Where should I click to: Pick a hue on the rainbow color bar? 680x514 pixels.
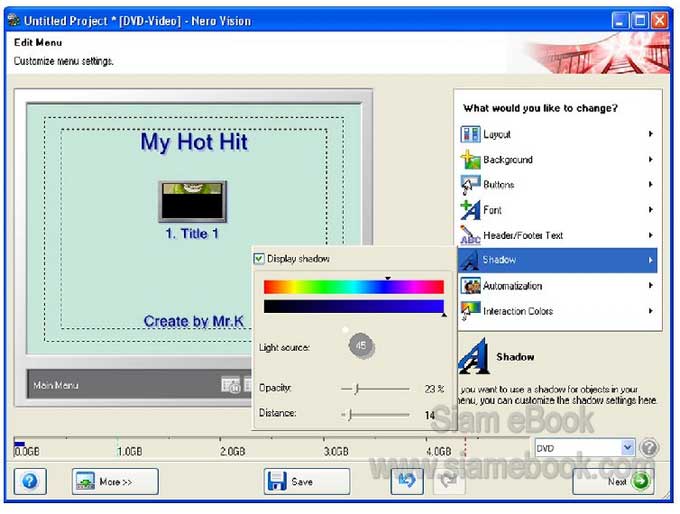(353, 287)
